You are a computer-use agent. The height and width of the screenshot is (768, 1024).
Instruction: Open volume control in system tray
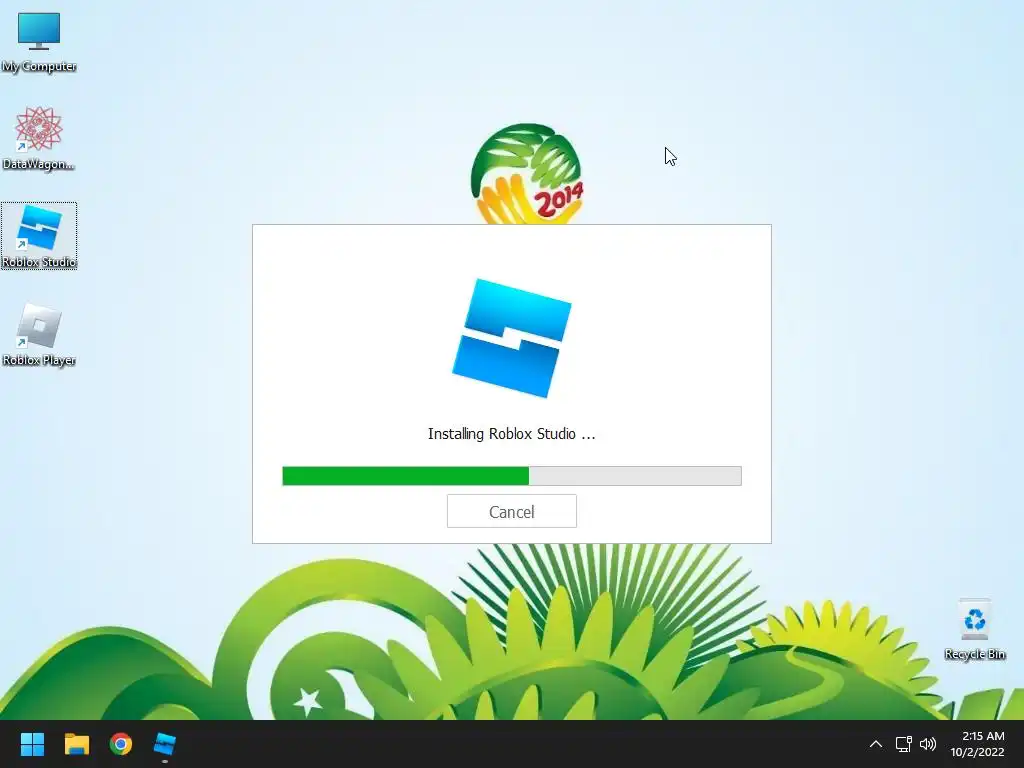pyautogui.click(x=928, y=744)
